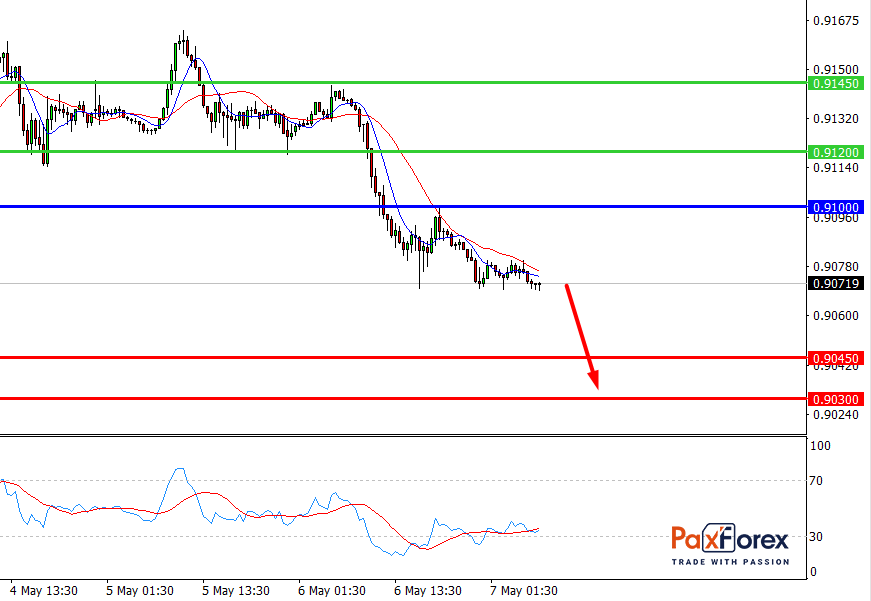Click the RSI 70 level label
The height and width of the screenshot is (601, 871).
(x=816, y=481)
